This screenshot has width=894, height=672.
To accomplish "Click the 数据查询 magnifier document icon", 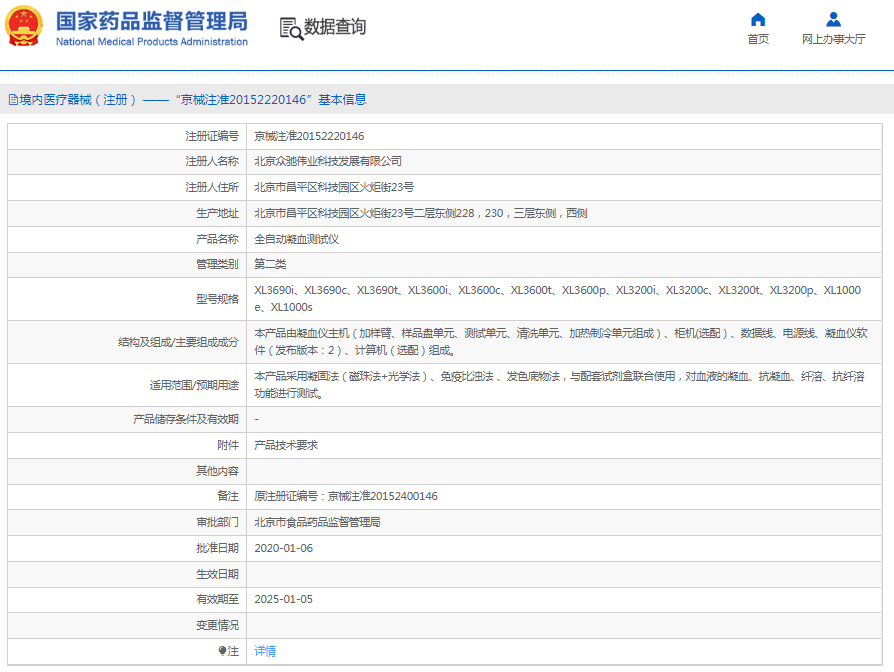I will 291,28.
